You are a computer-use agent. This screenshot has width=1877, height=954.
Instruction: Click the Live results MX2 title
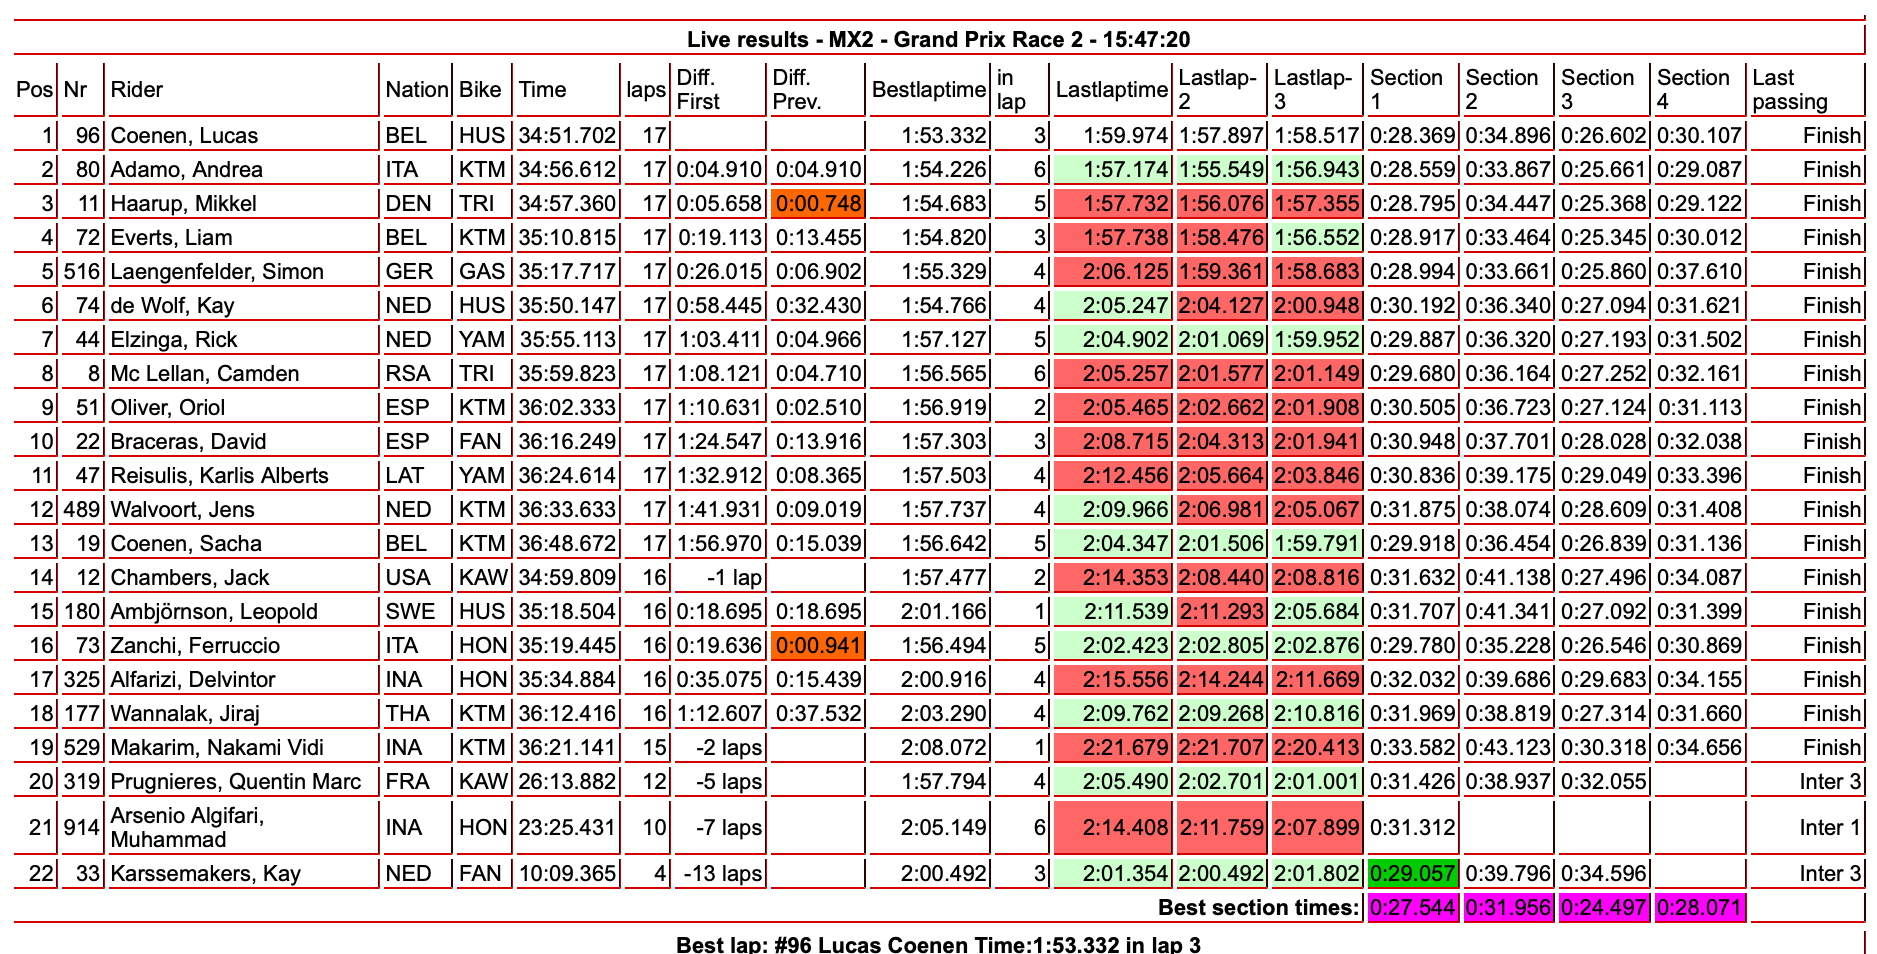click(x=938, y=40)
